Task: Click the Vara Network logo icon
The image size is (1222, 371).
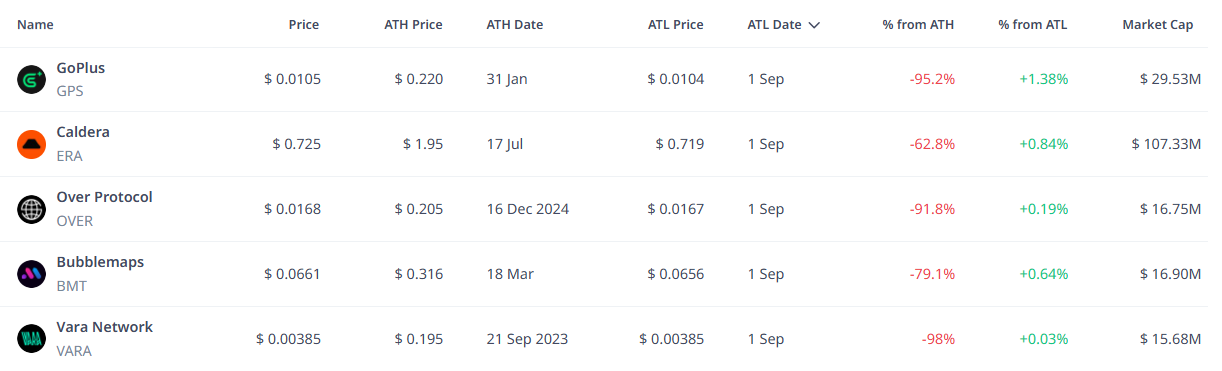Action: click(32, 339)
